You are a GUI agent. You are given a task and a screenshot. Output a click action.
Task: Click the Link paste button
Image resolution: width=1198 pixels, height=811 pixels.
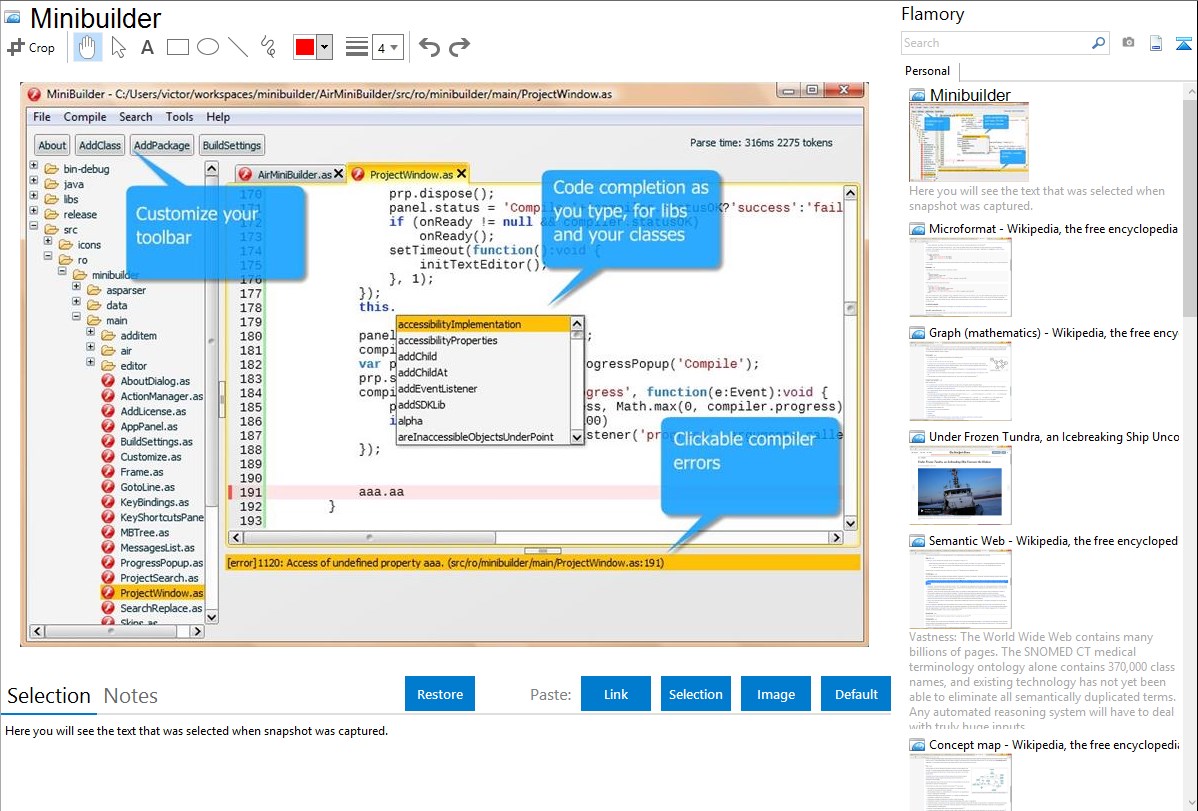pos(616,694)
